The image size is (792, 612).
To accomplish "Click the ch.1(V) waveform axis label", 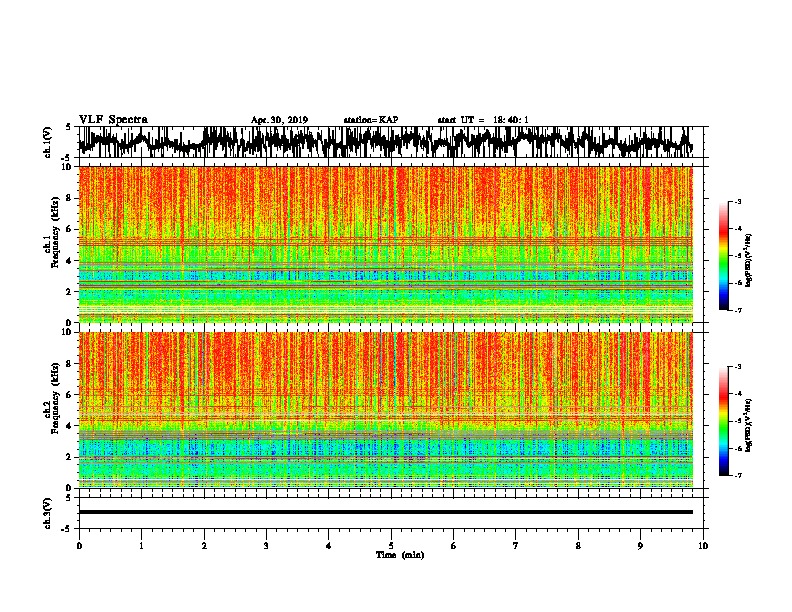I will [x=48, y=142].
